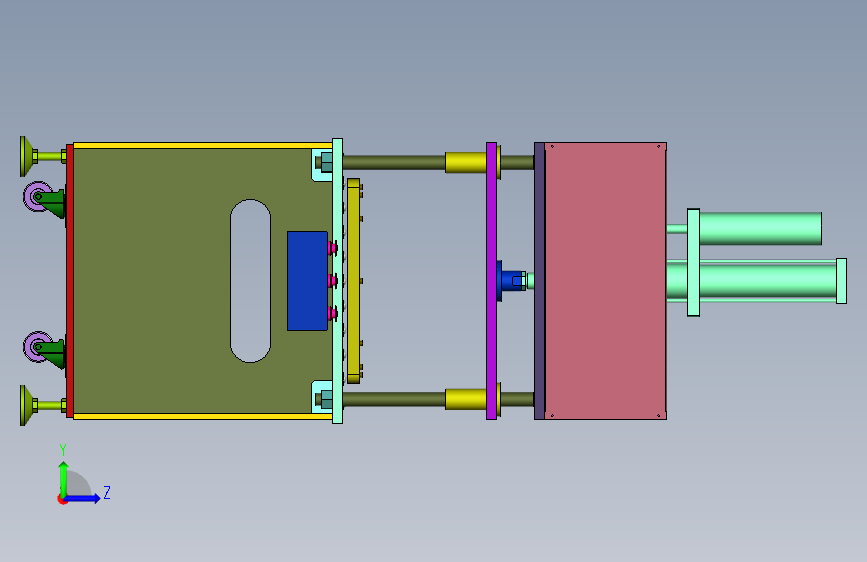Select the upper dark guide rod
Screen dimensions: 867x562
(x=394, y=162)
